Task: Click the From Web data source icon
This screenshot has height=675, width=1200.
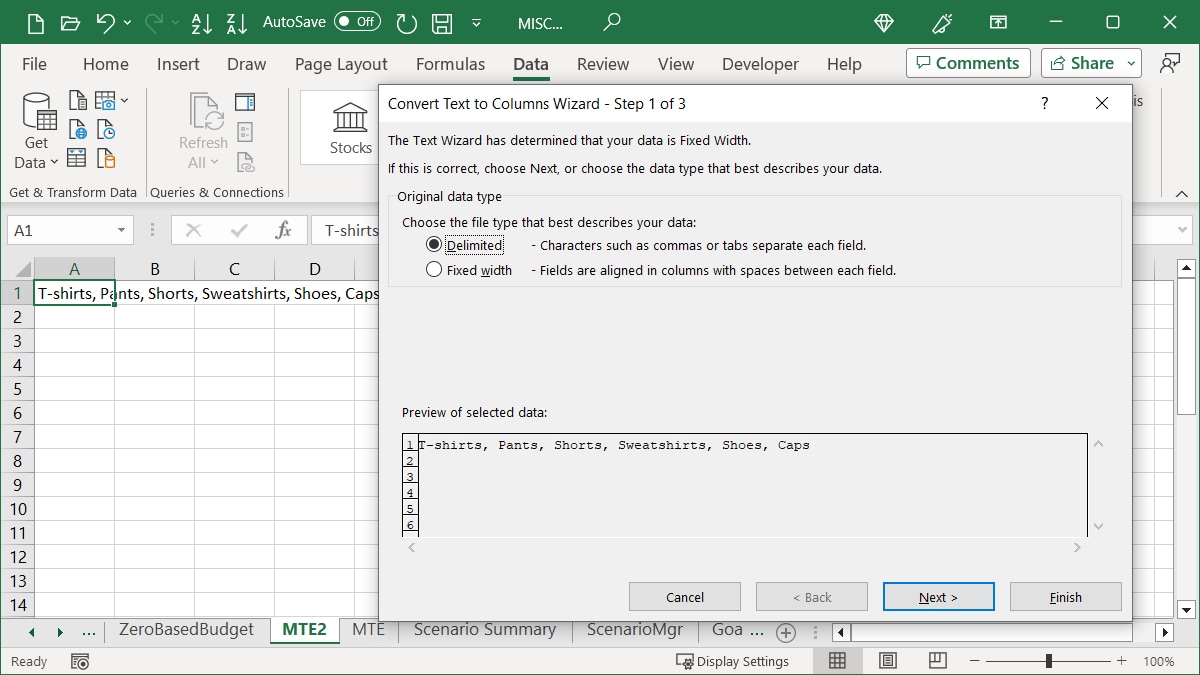Action: coord(78,129)
